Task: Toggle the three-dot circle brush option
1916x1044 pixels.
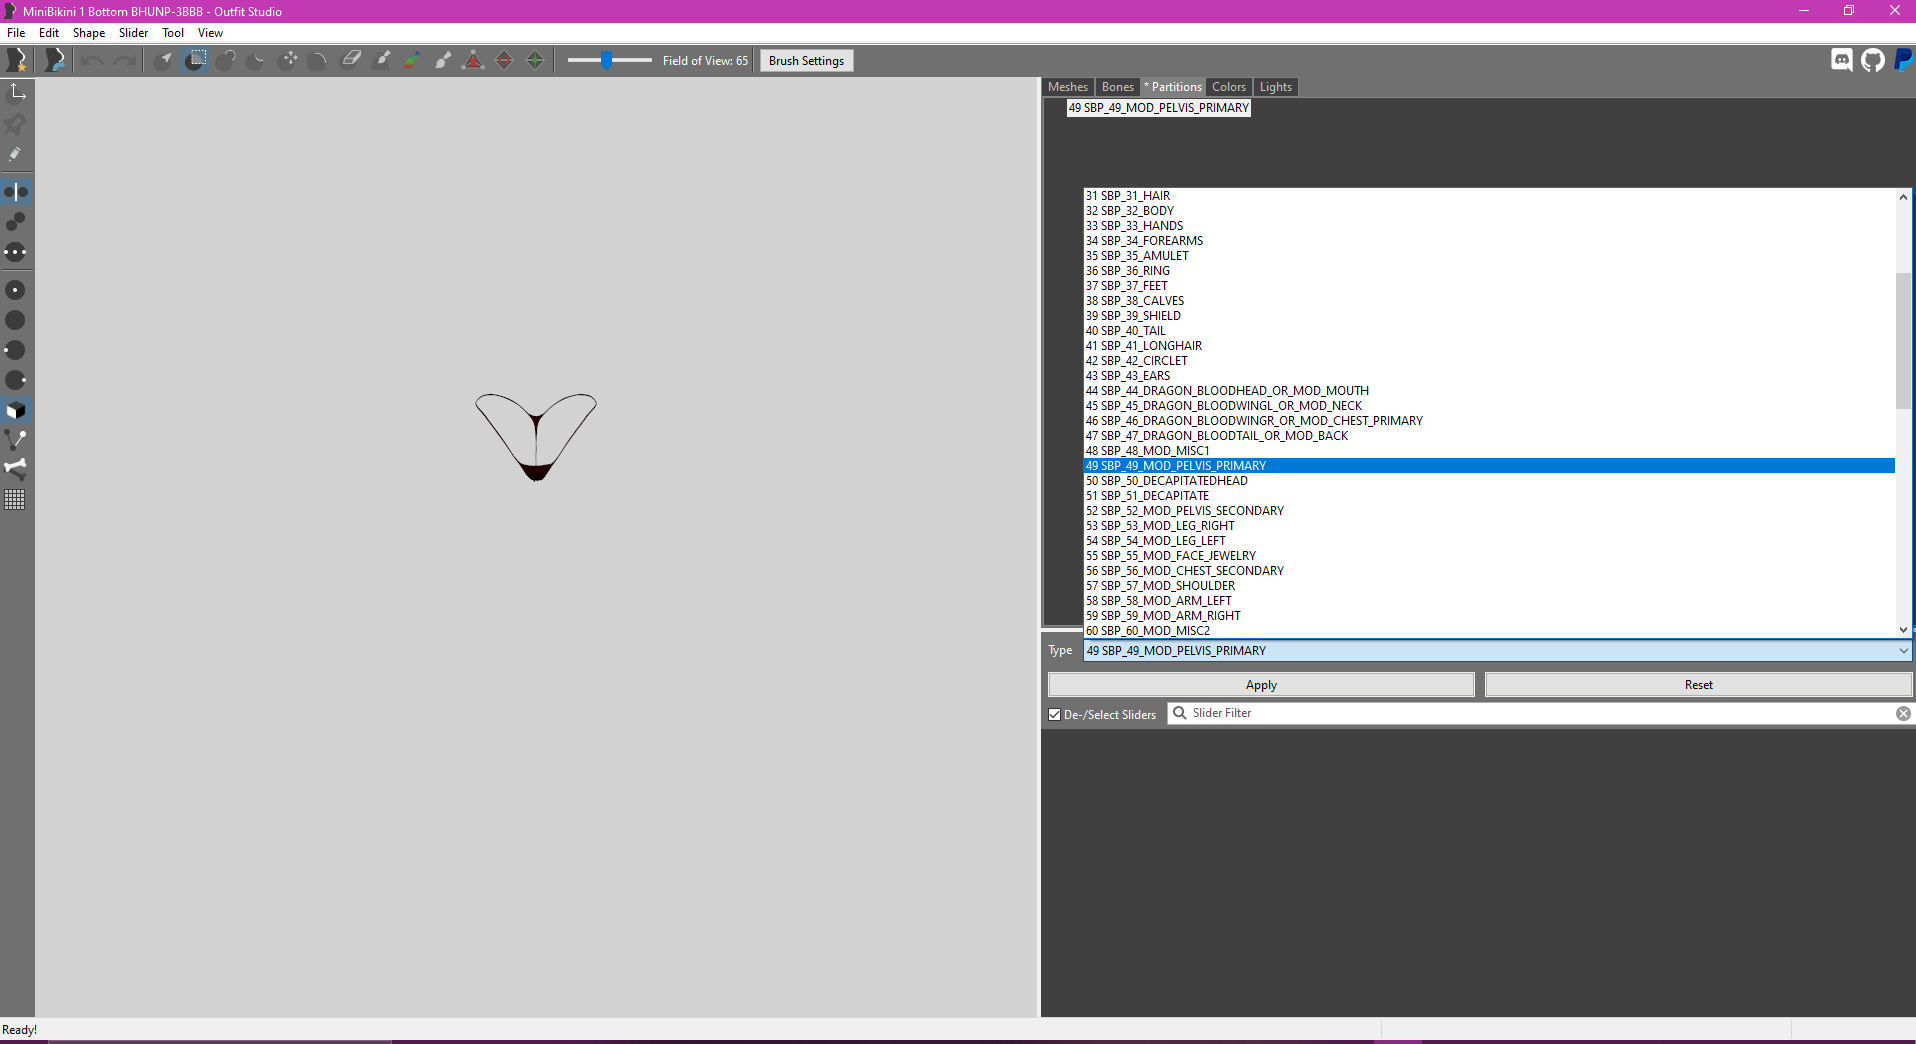Action: point(16,252)
